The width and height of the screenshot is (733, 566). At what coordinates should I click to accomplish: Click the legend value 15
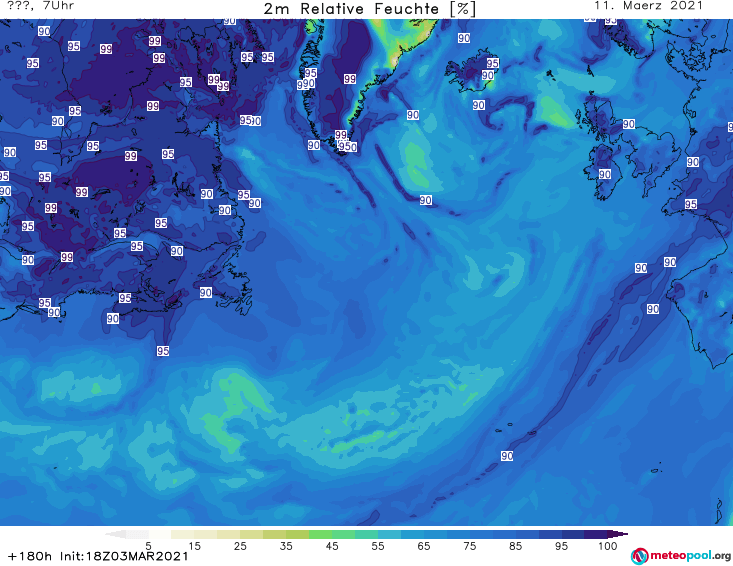click(194, 546)
